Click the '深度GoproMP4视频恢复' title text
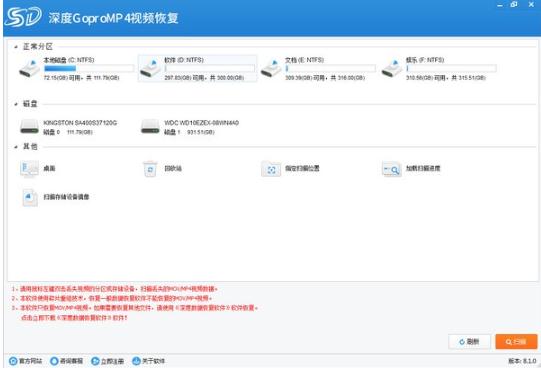 click(113, 18)
